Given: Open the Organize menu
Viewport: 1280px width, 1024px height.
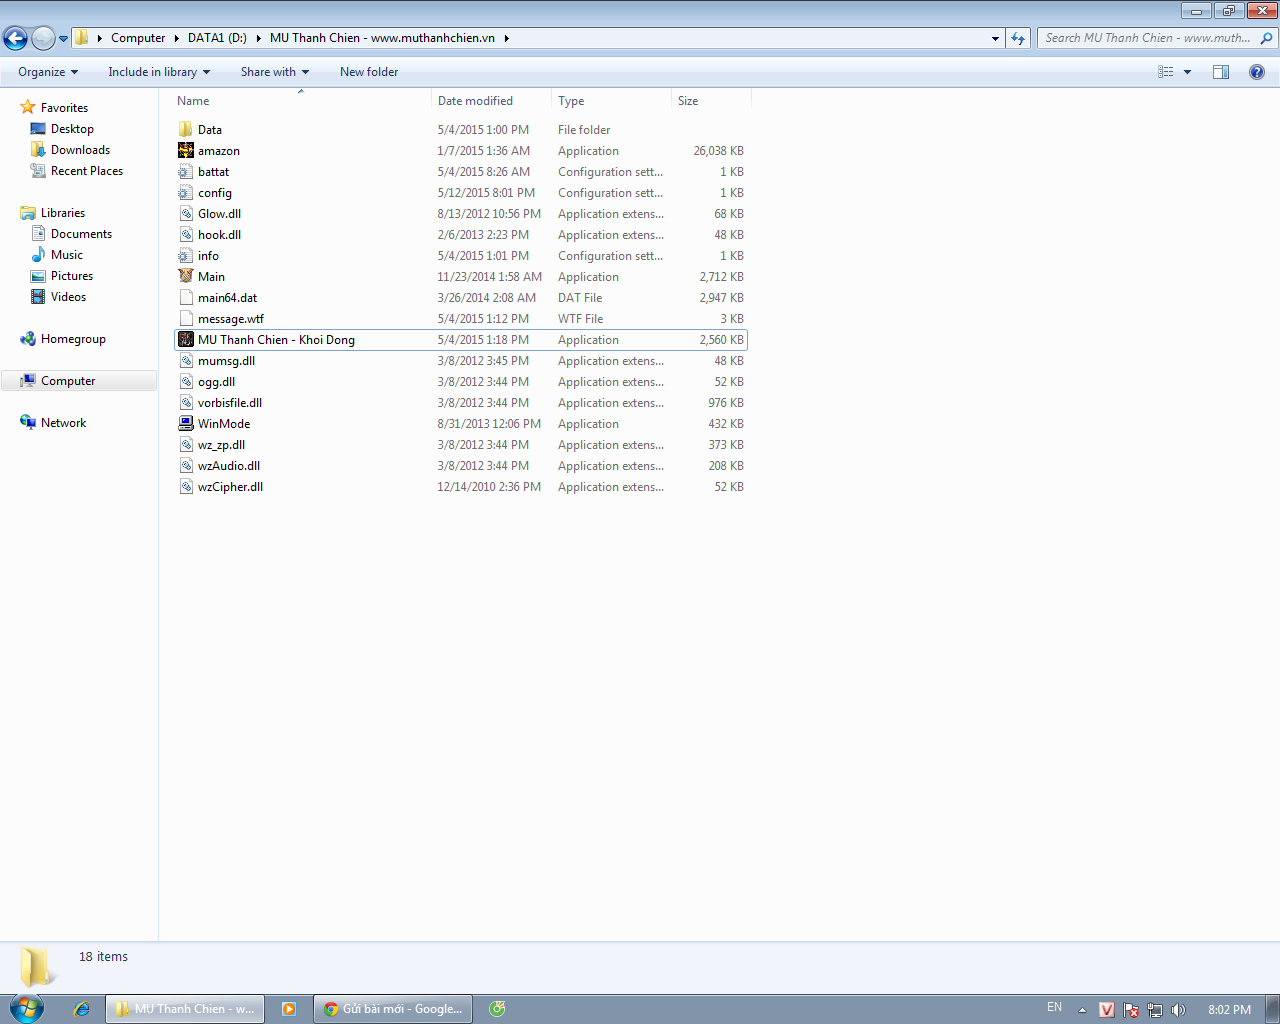Looking at the screenshot, I should click(x=48, y=72).
